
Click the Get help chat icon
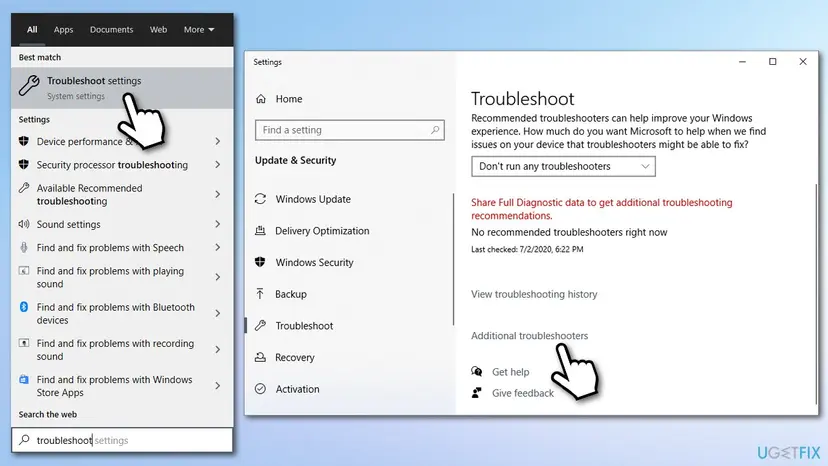[x=477, y=371]
